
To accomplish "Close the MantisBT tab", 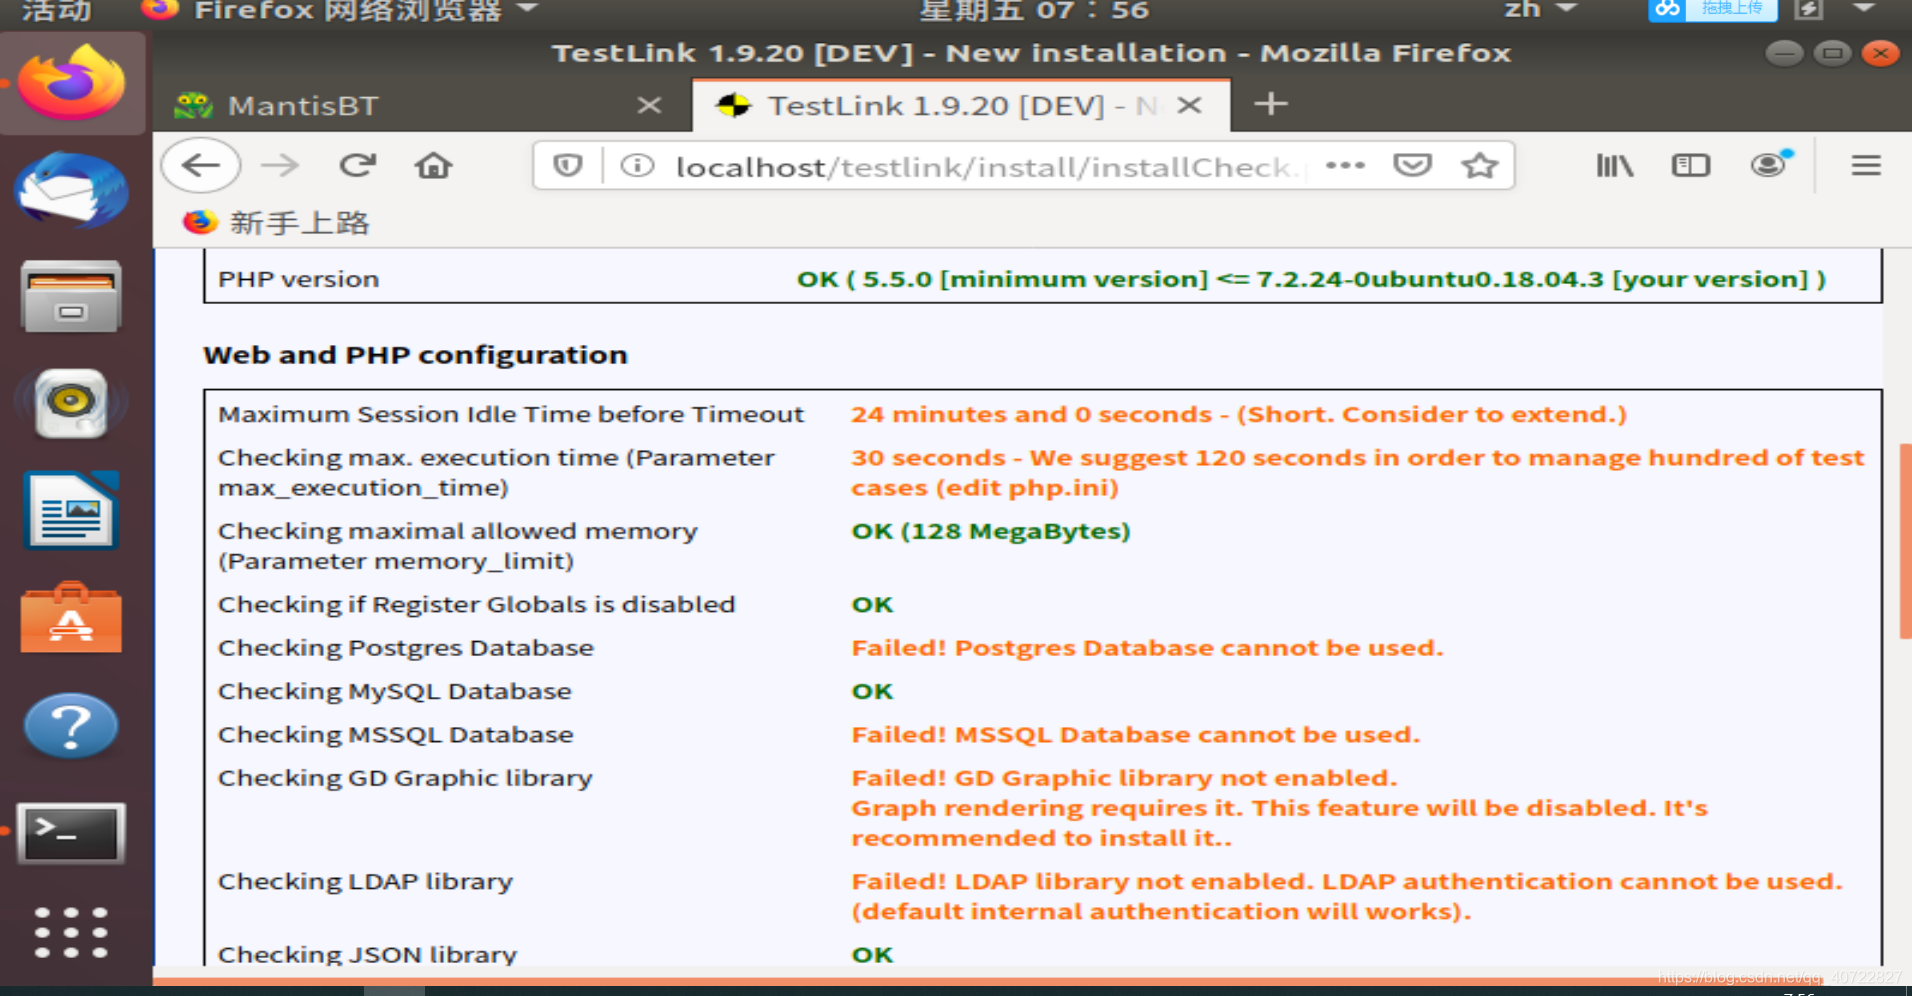I will coord(649,105).
